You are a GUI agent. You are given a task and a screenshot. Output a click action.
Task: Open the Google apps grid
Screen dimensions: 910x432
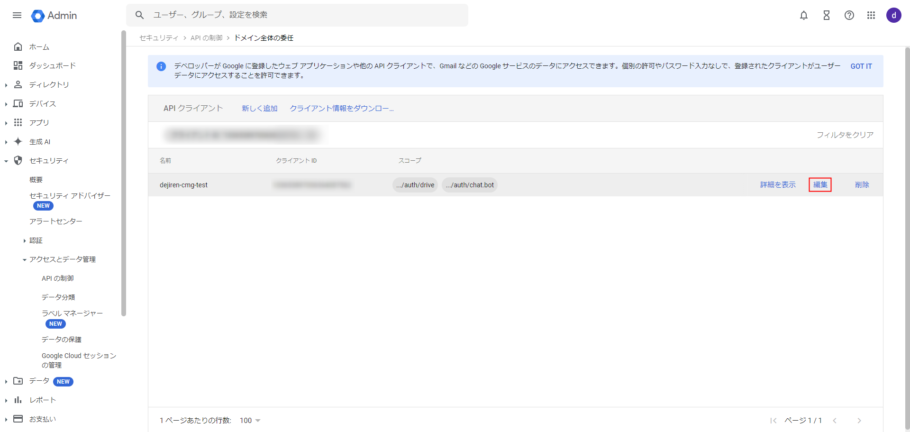pos(871,15)
